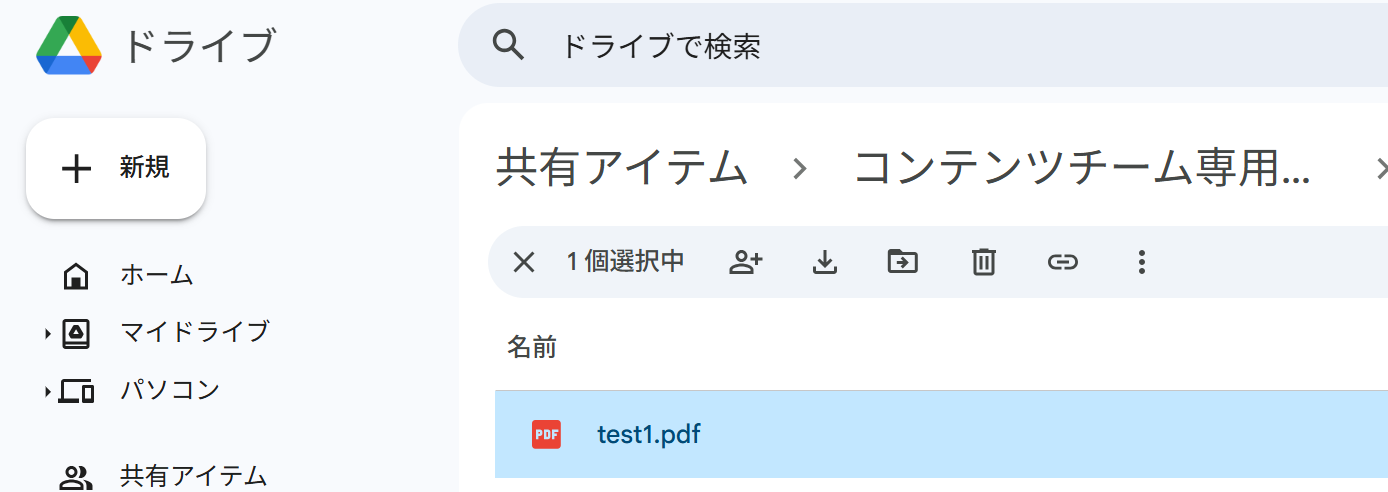Open 共有アイテム in sidebar
This screenshot has width=1388, height=492.
click(x=193, y=476)
